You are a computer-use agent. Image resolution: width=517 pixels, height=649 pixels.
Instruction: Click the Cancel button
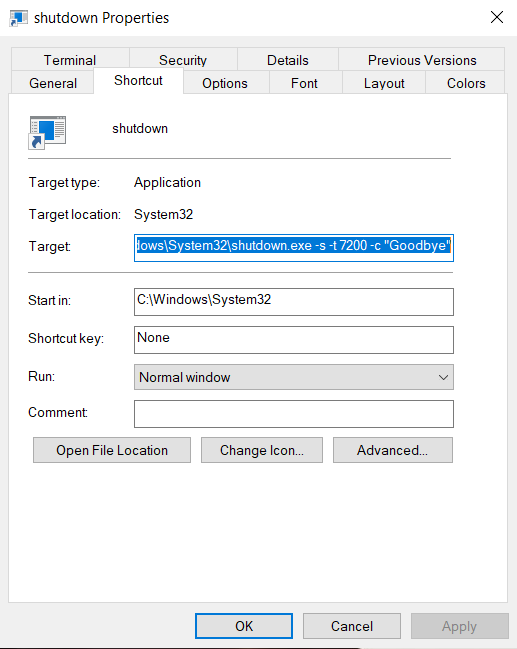(352, 626)
